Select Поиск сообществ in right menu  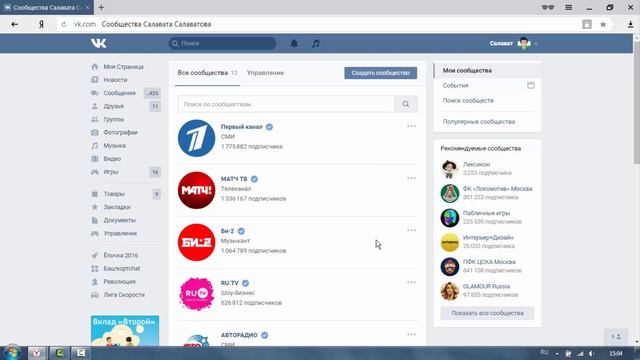(x=468, y=100)
